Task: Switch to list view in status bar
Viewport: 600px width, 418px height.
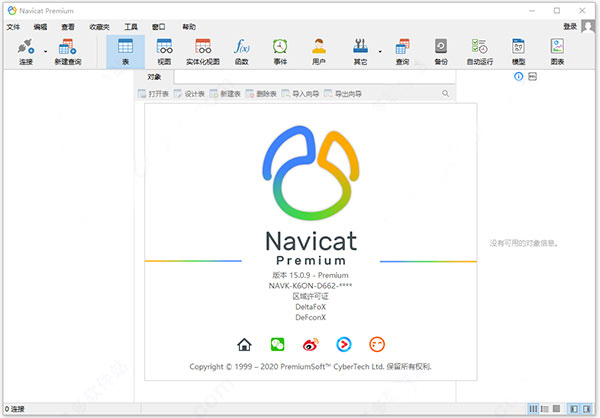Action: [x=545, y=409]
